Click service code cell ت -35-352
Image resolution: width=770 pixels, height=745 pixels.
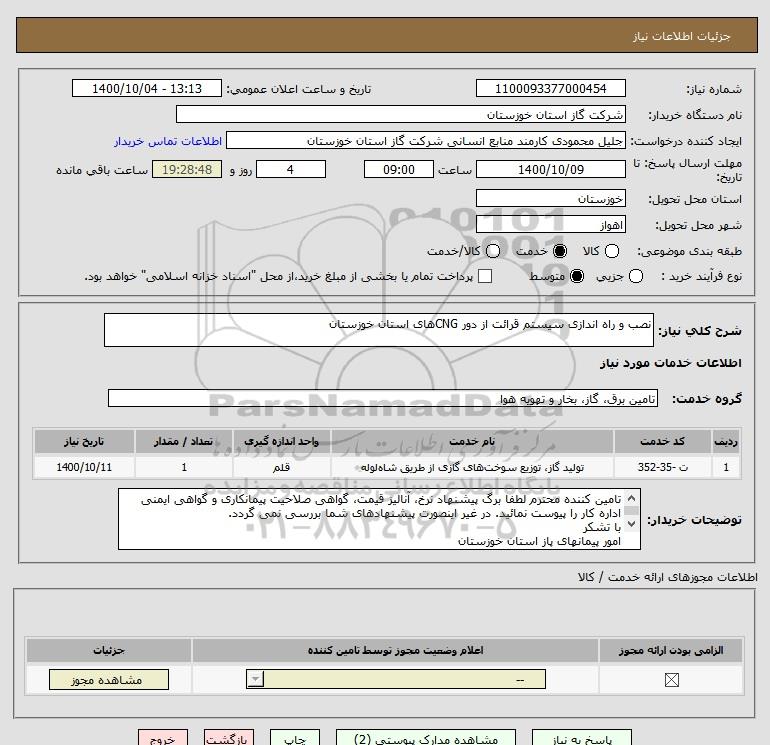(662, 467)
